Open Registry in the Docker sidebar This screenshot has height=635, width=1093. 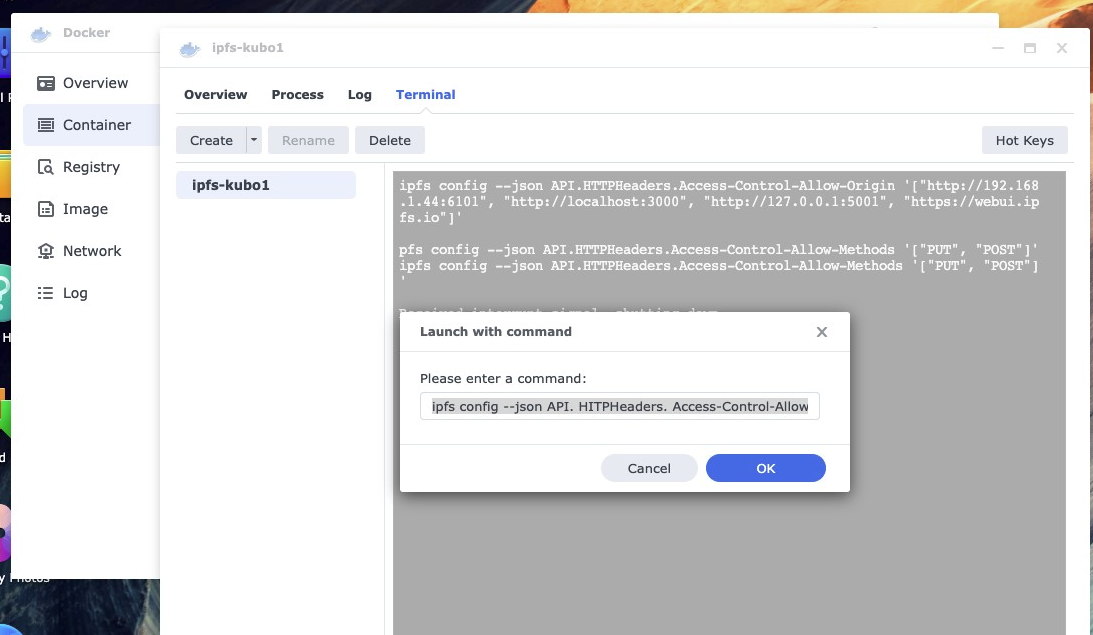click(90, 167)
